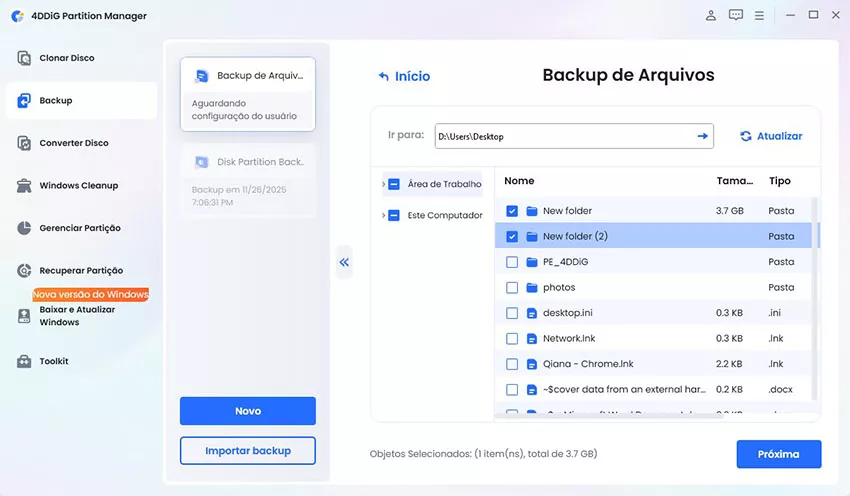
Task: Toggle the Este Computador tree checkbox
Action: 394,216
